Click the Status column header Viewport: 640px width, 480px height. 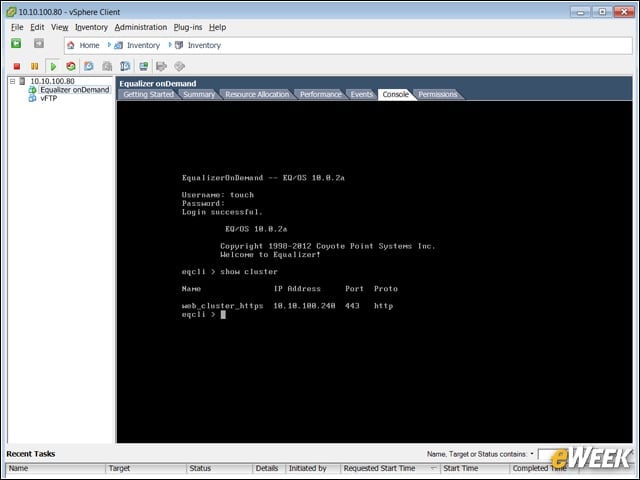220,468
